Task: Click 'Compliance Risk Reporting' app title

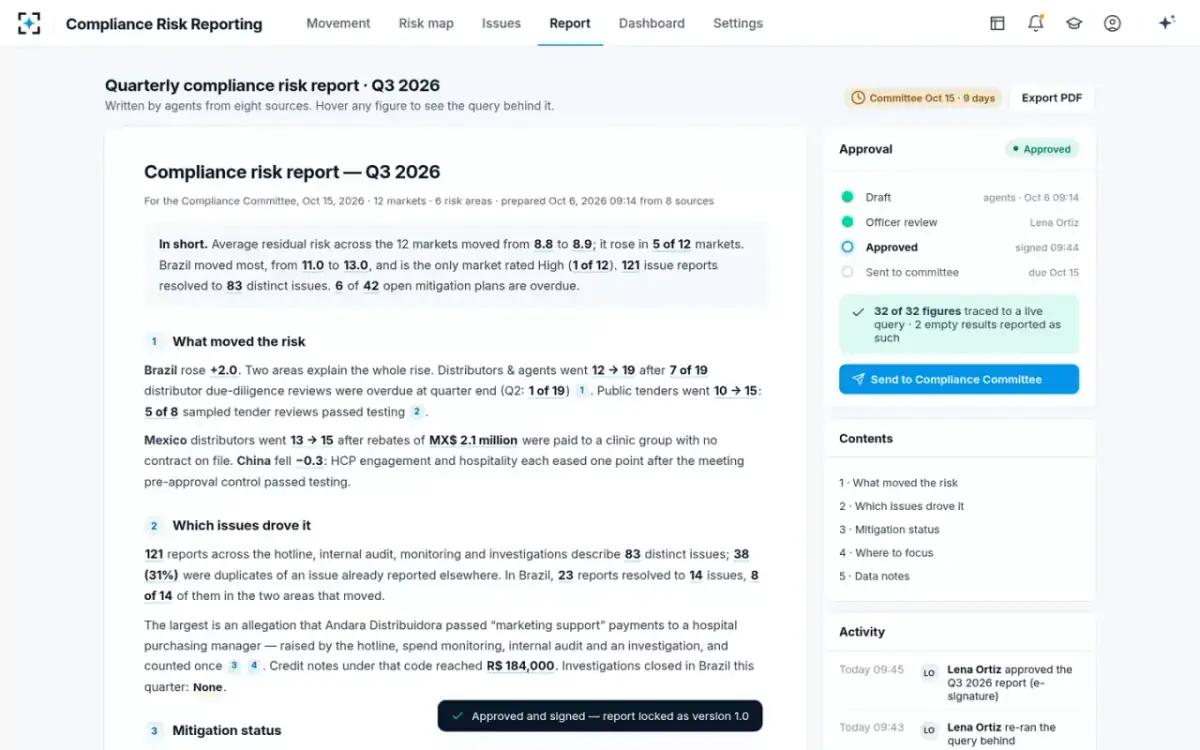Action: point(164,24)
